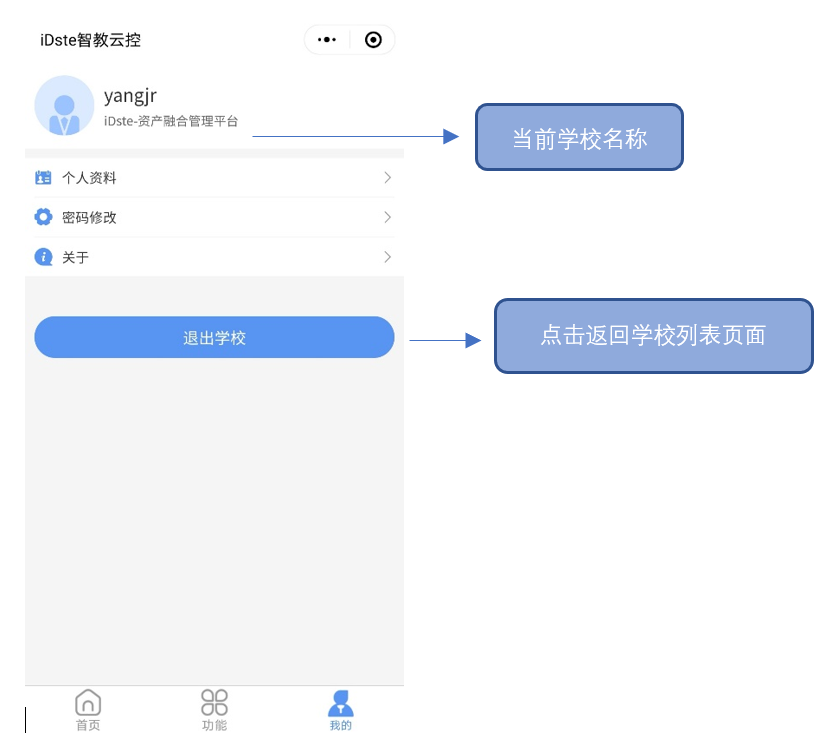
Task: Tap the 功能 four-leaf icon
Action: [x=214, y=702]
